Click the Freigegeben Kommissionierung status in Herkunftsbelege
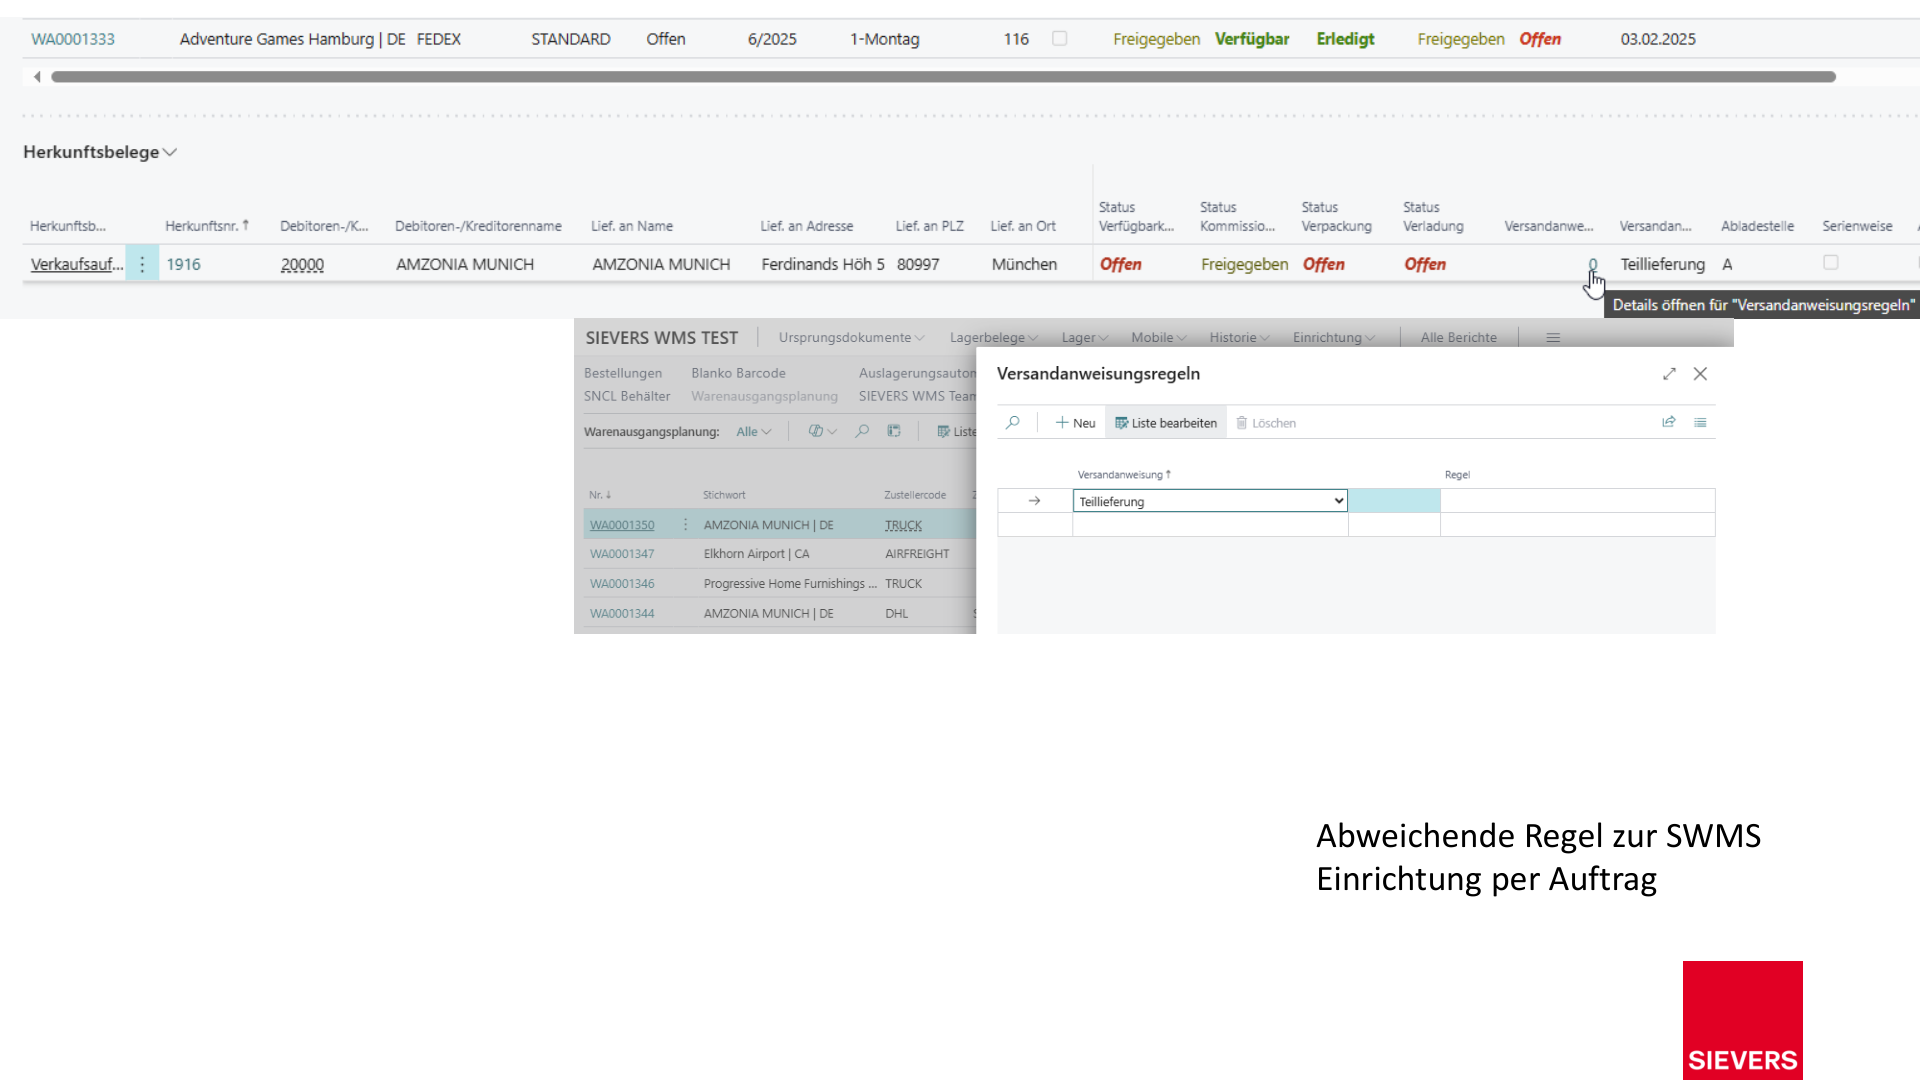Screen dimensions: 1920x1080 coord(1244,264)
